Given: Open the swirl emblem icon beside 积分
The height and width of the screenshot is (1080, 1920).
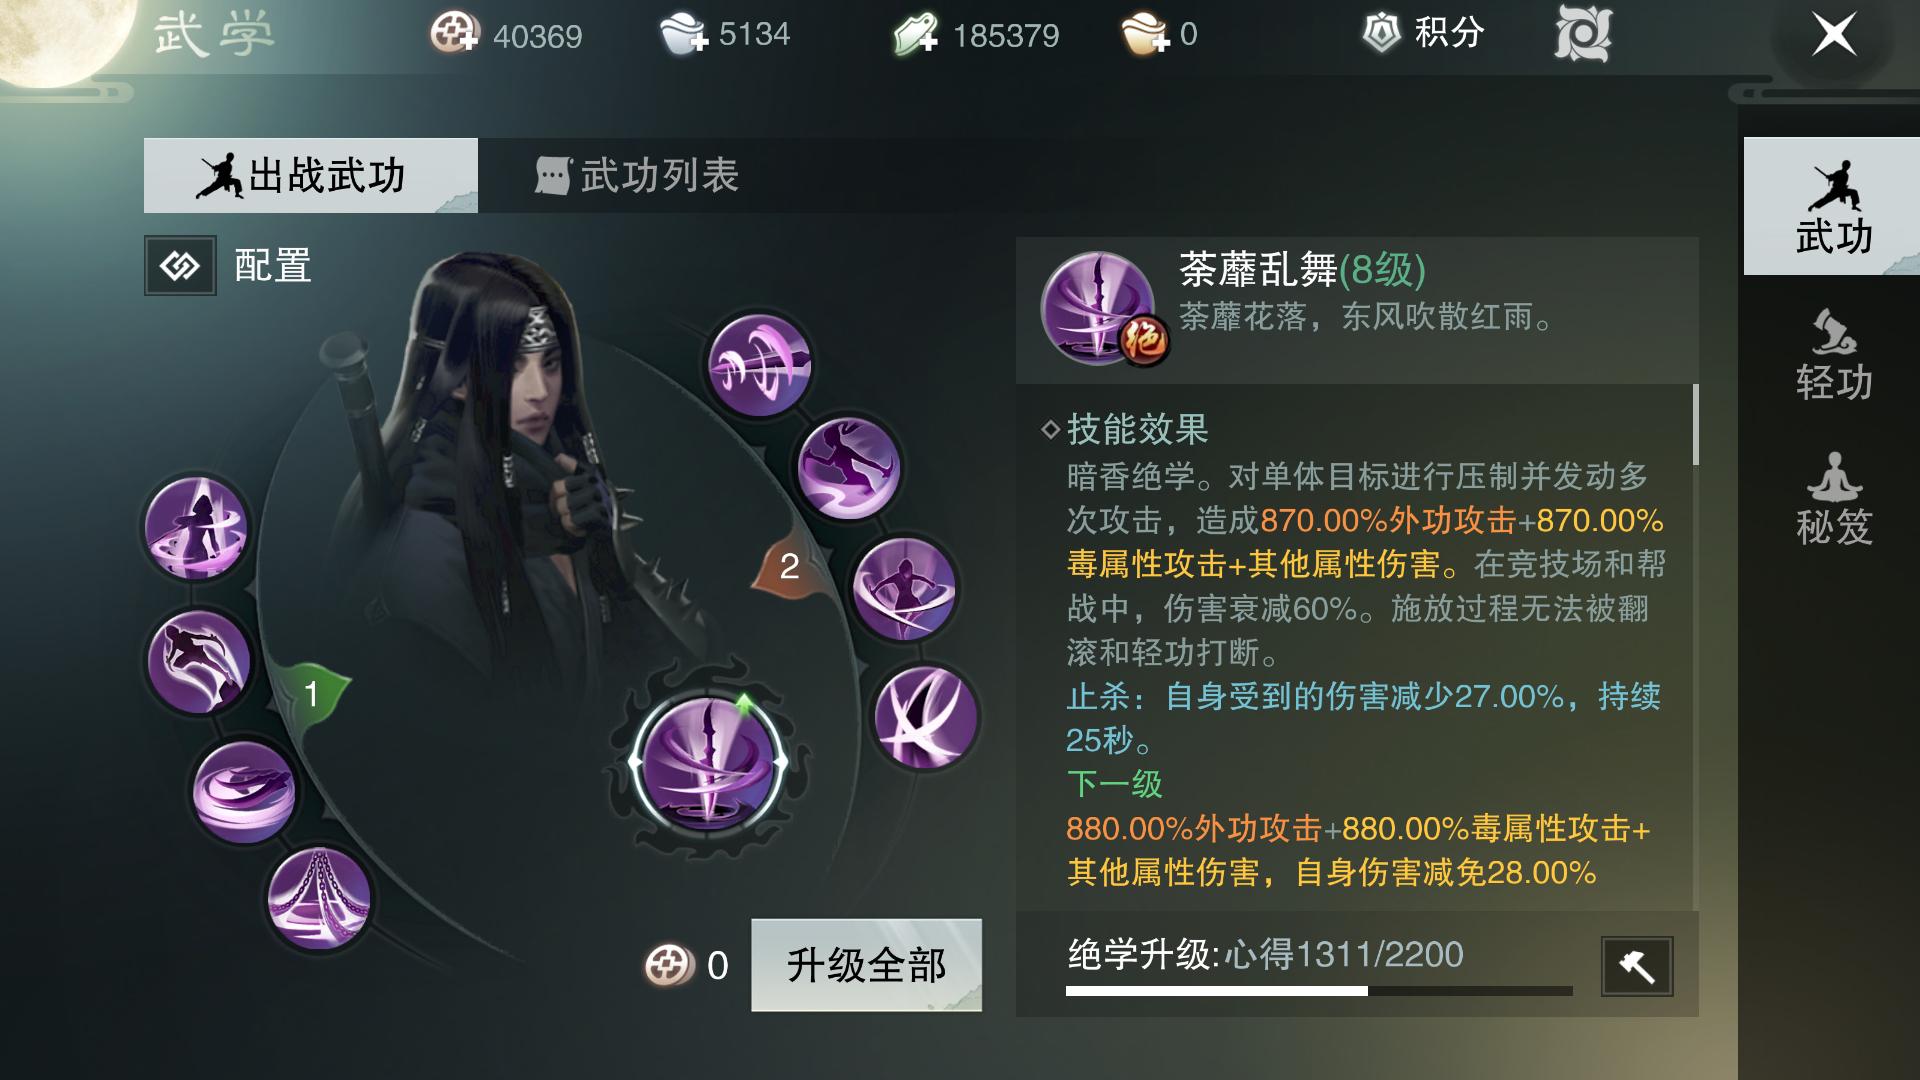Looking at the screenshot, I should [x=1583, y=34].
